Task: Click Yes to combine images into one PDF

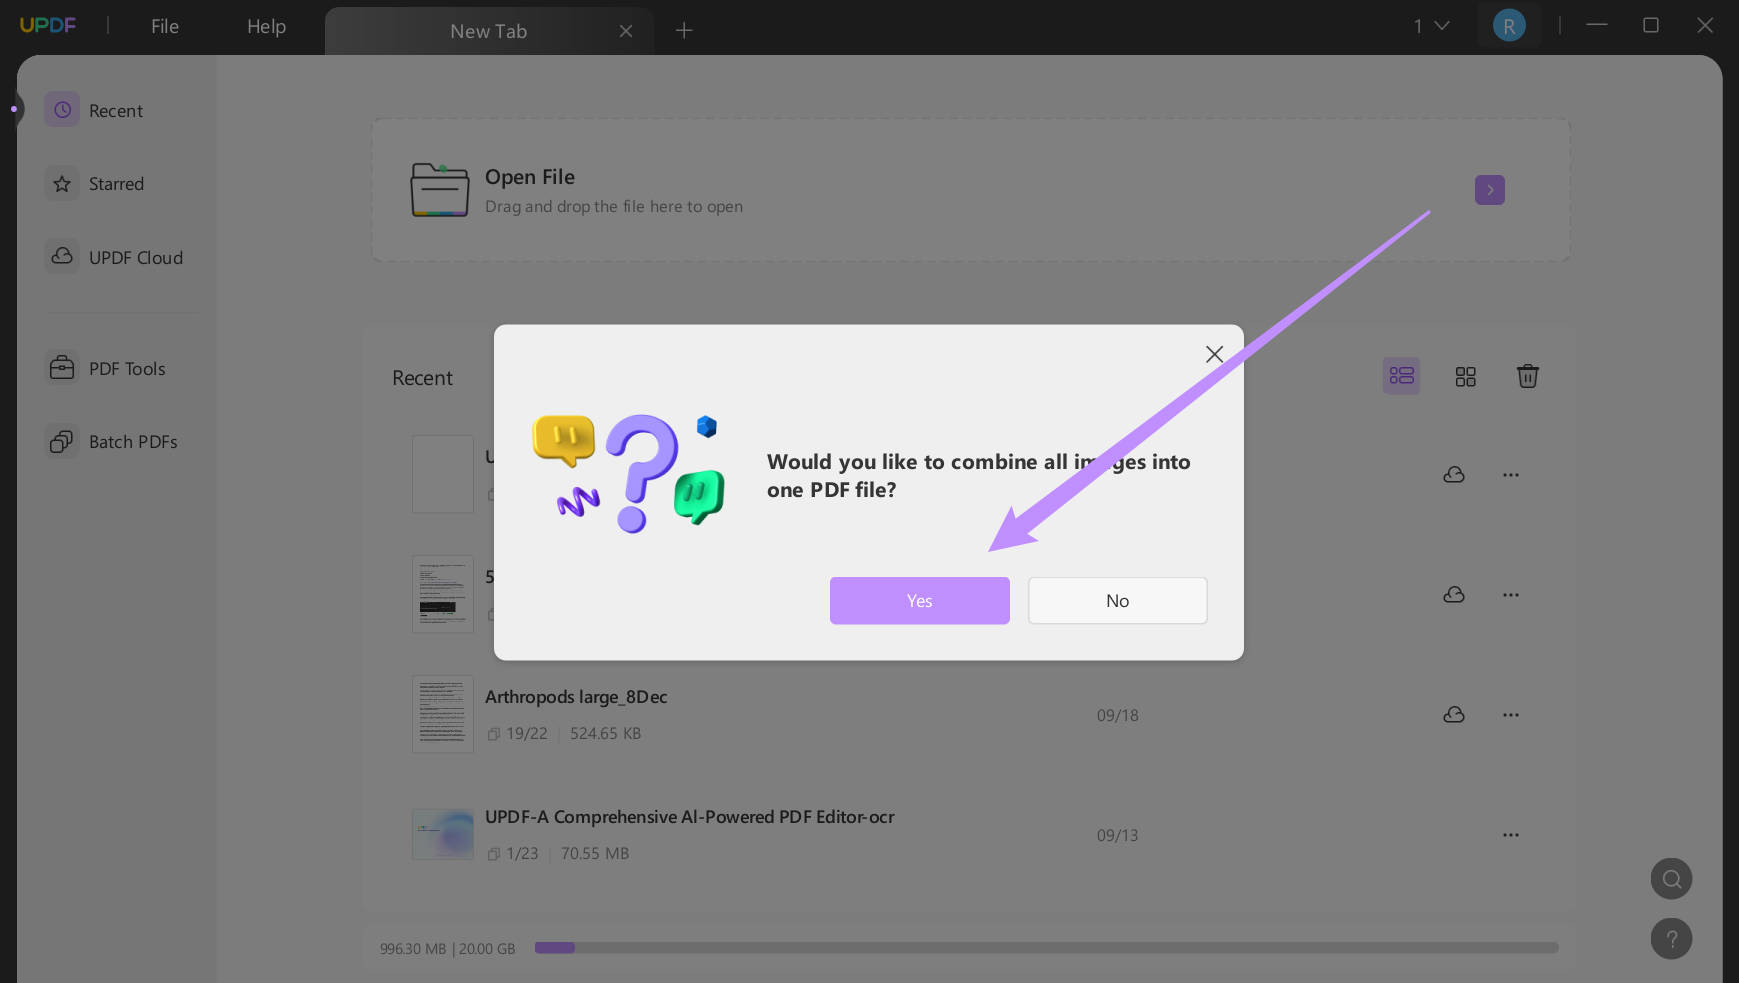Action: coord(918,600)
